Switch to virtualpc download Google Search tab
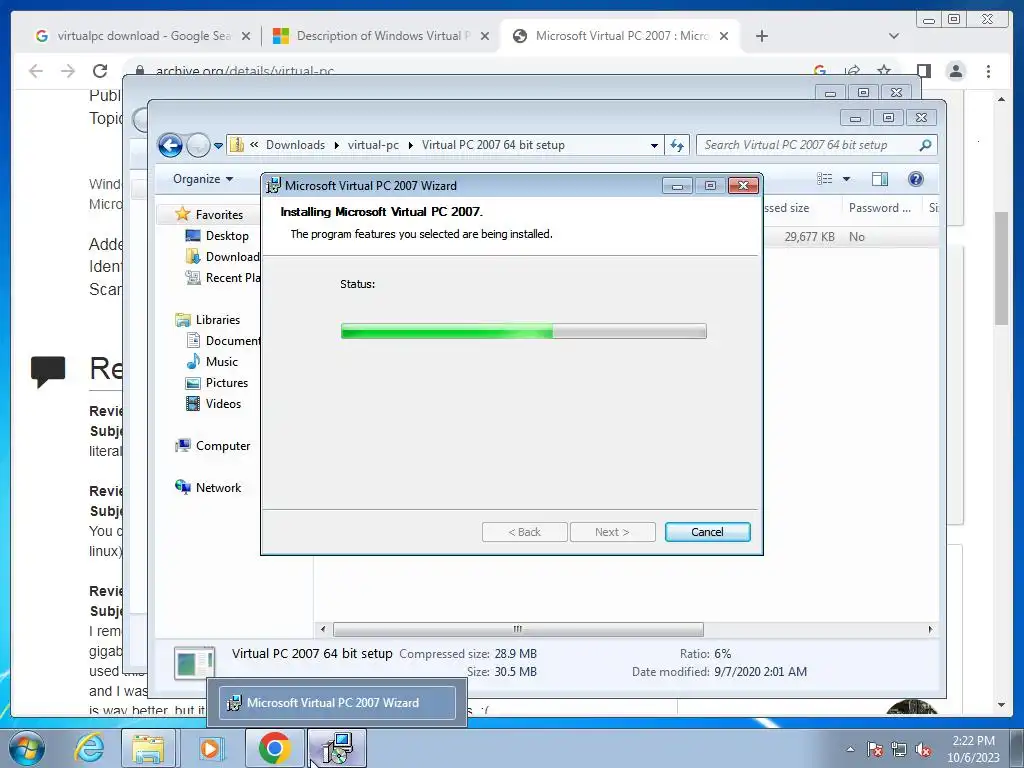 pyautogui.click(x=143, y=36)
